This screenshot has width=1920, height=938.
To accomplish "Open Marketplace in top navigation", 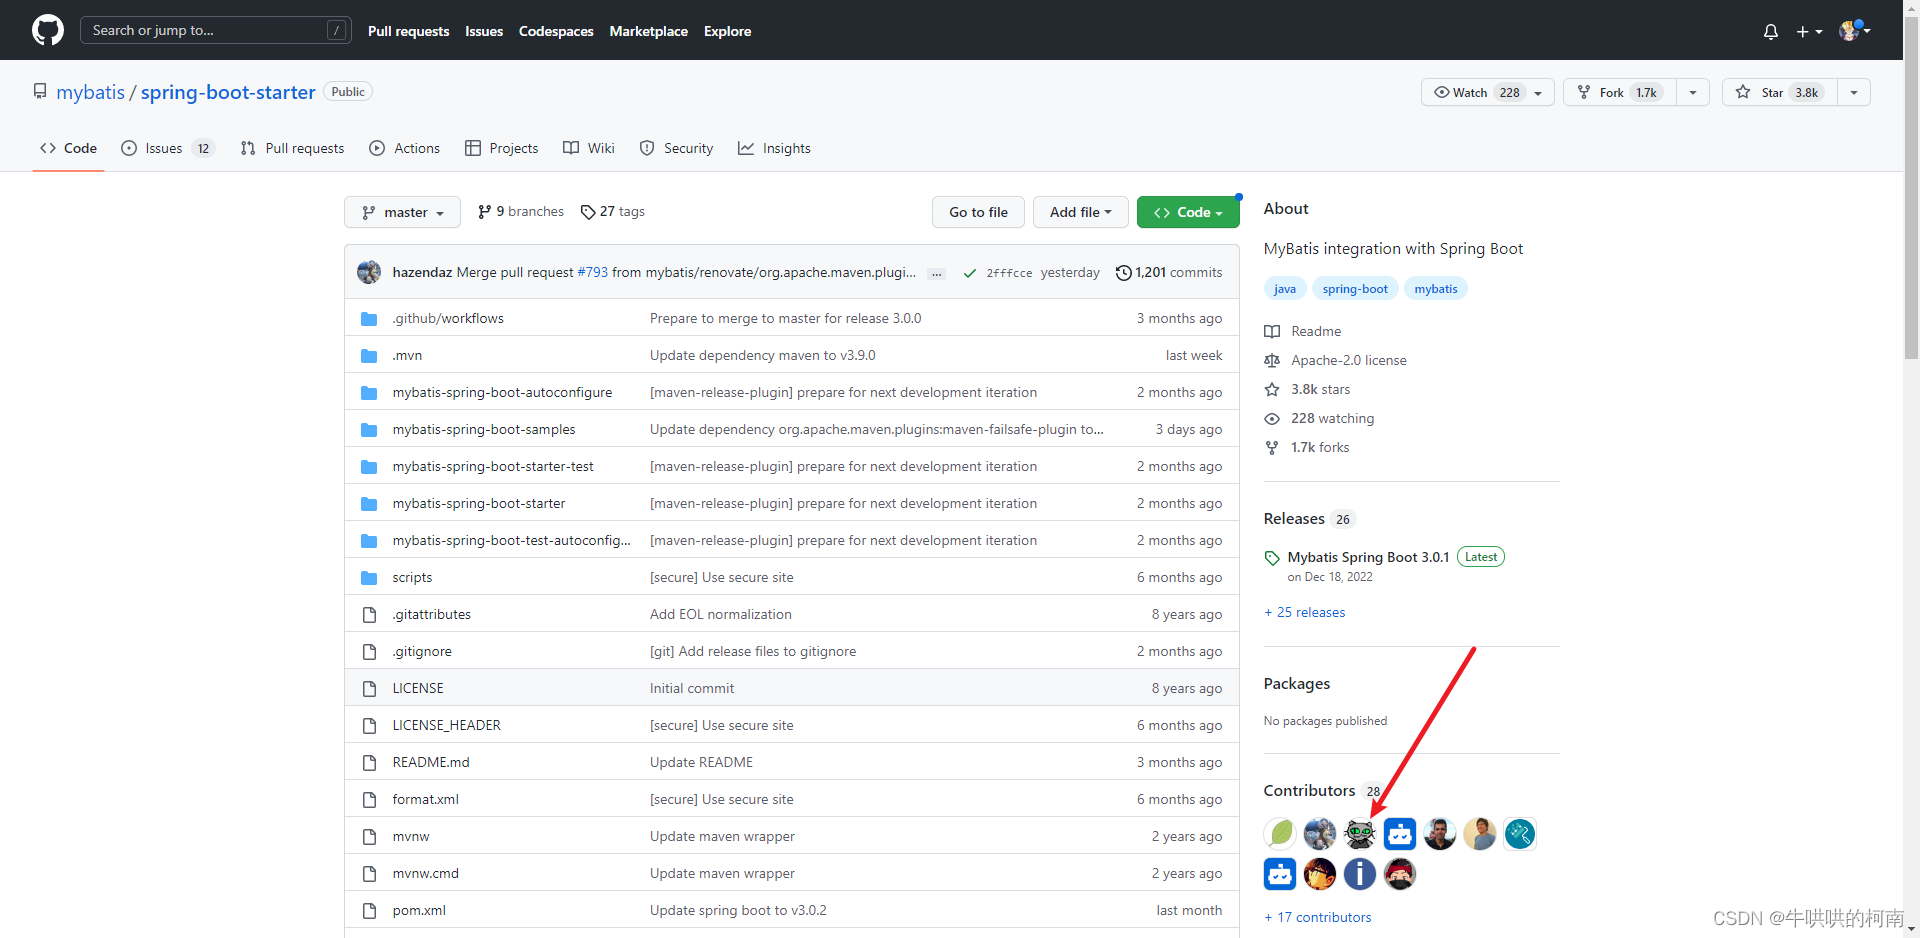I will pyautogui.click(x=648, y=31).
